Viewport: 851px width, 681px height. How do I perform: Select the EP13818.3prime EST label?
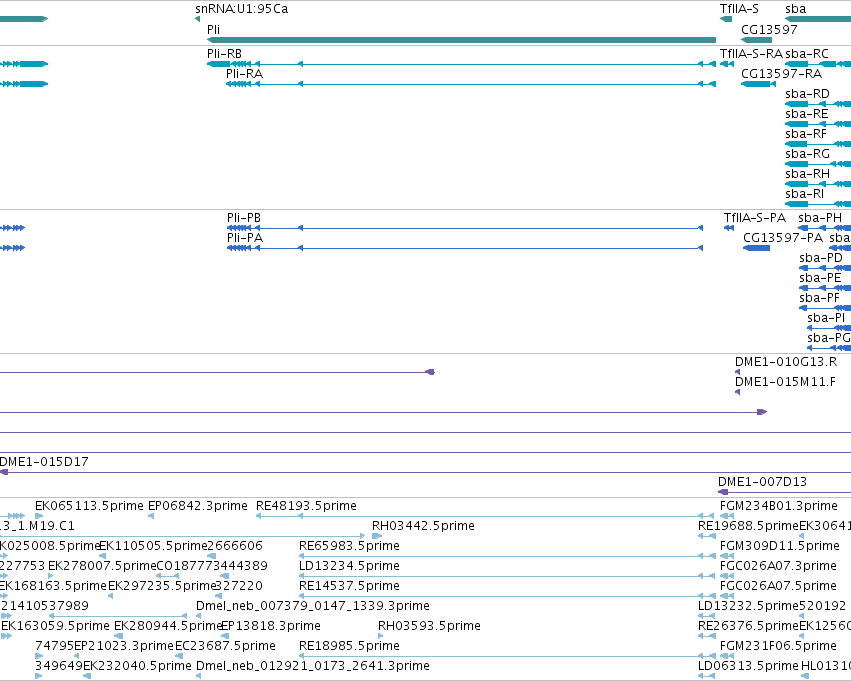pos(271,626)
